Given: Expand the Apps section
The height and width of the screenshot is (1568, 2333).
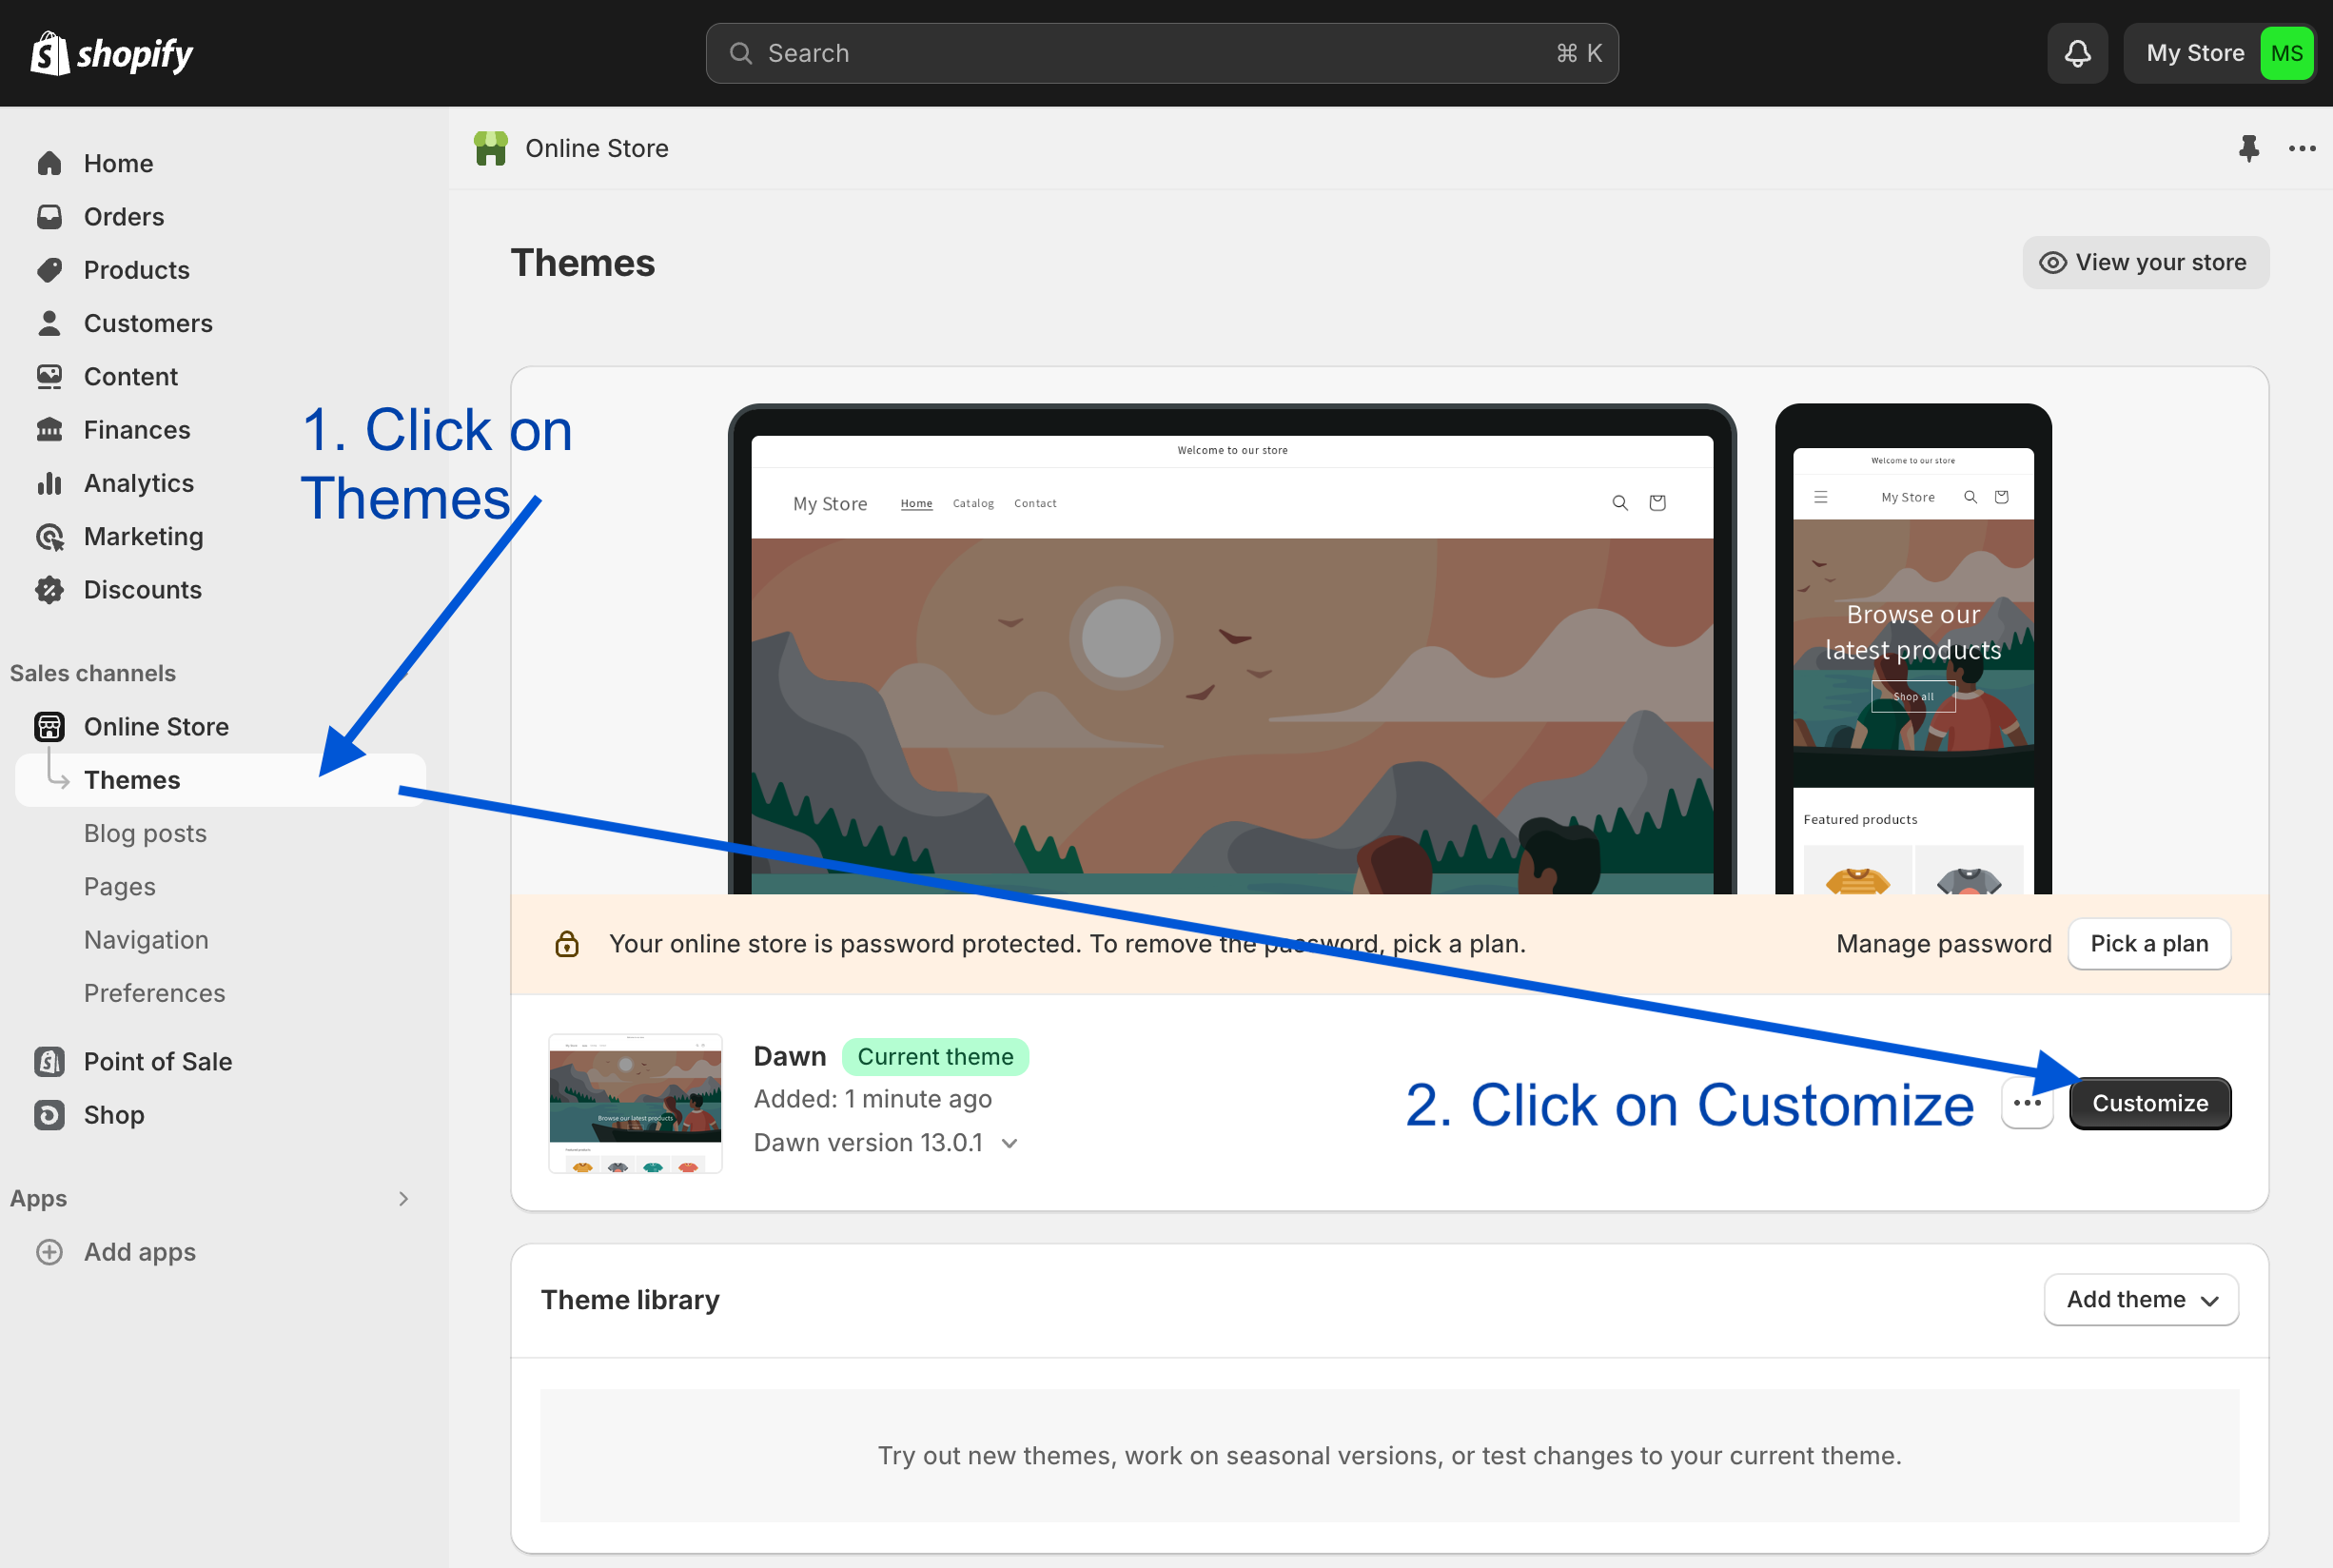Looking at the screenshot, I should pos(403,1198).
